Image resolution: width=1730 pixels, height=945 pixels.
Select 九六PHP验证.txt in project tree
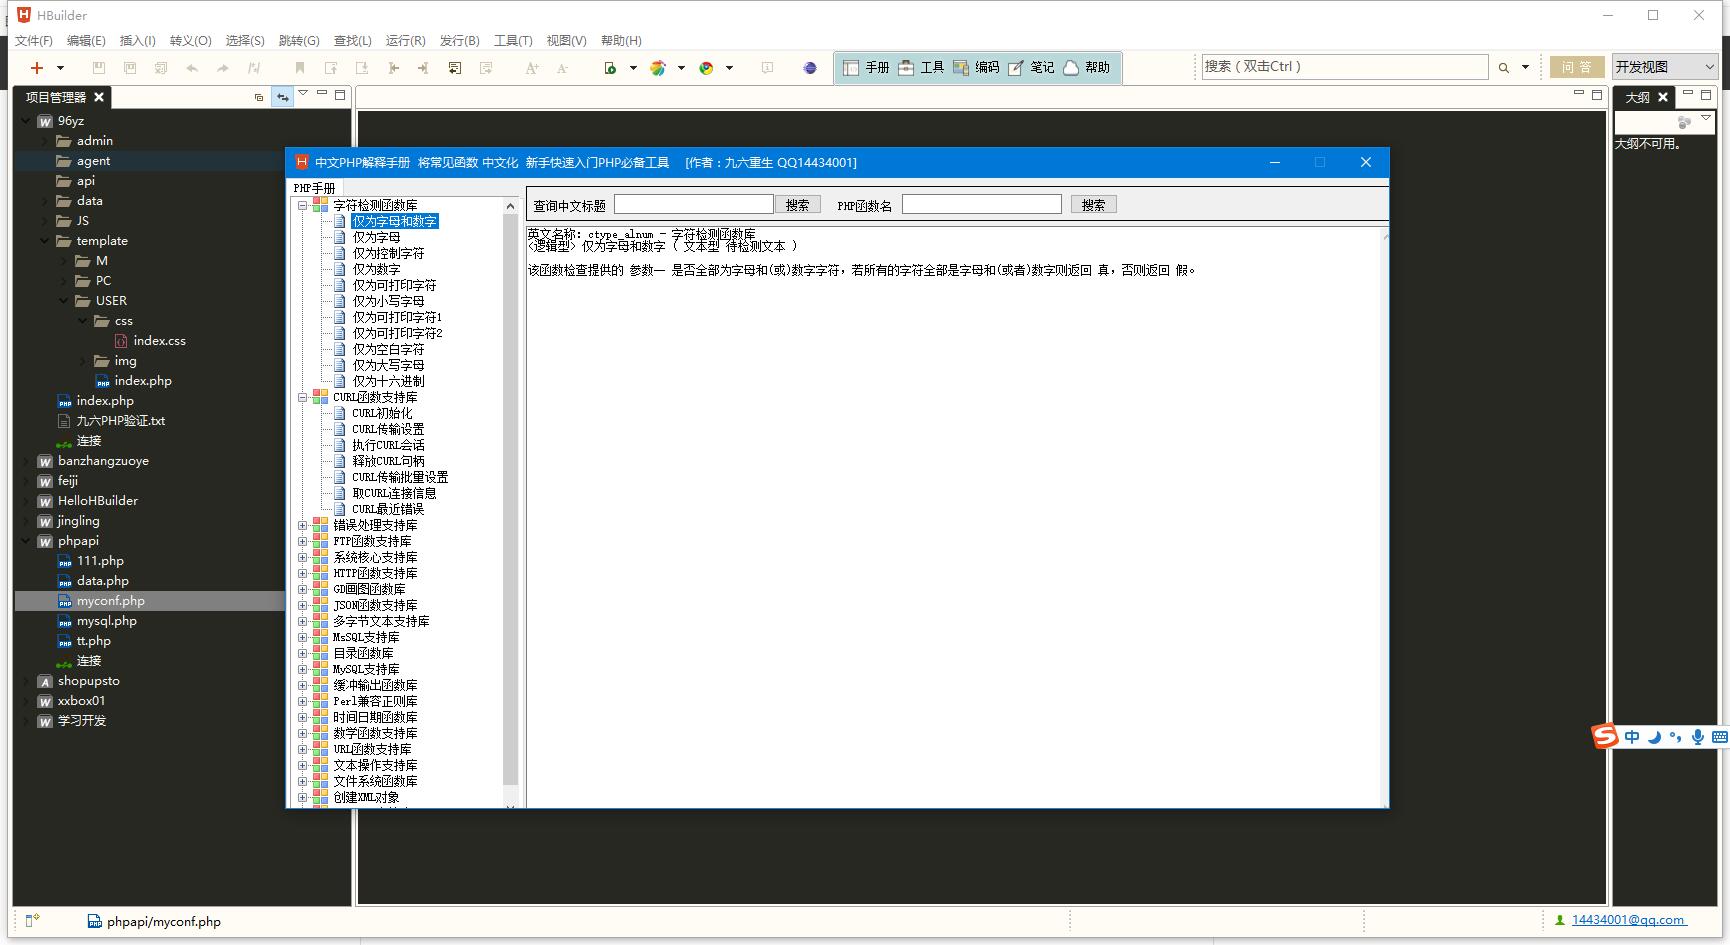(120, 421)
